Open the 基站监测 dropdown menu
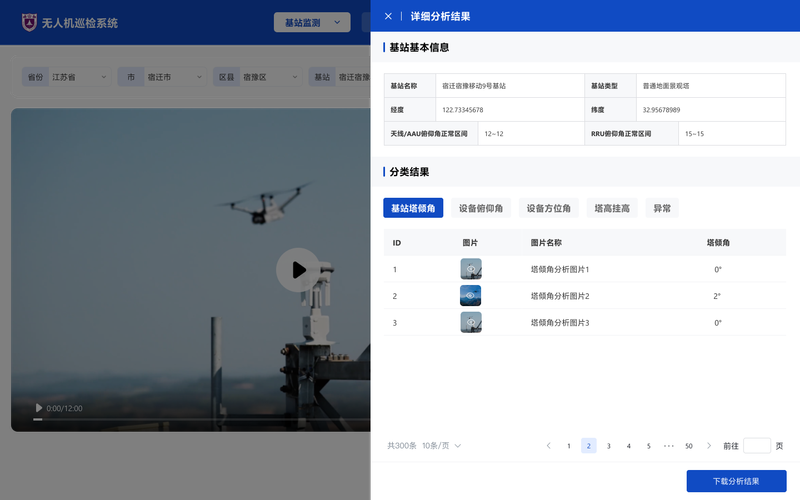 [x=312, y=22]
